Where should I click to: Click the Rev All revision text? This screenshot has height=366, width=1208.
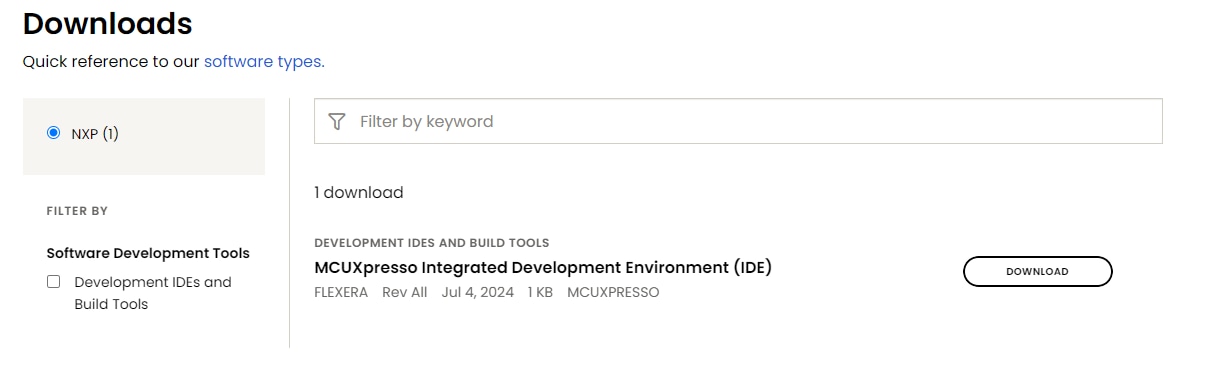click(x=405, y=292)
